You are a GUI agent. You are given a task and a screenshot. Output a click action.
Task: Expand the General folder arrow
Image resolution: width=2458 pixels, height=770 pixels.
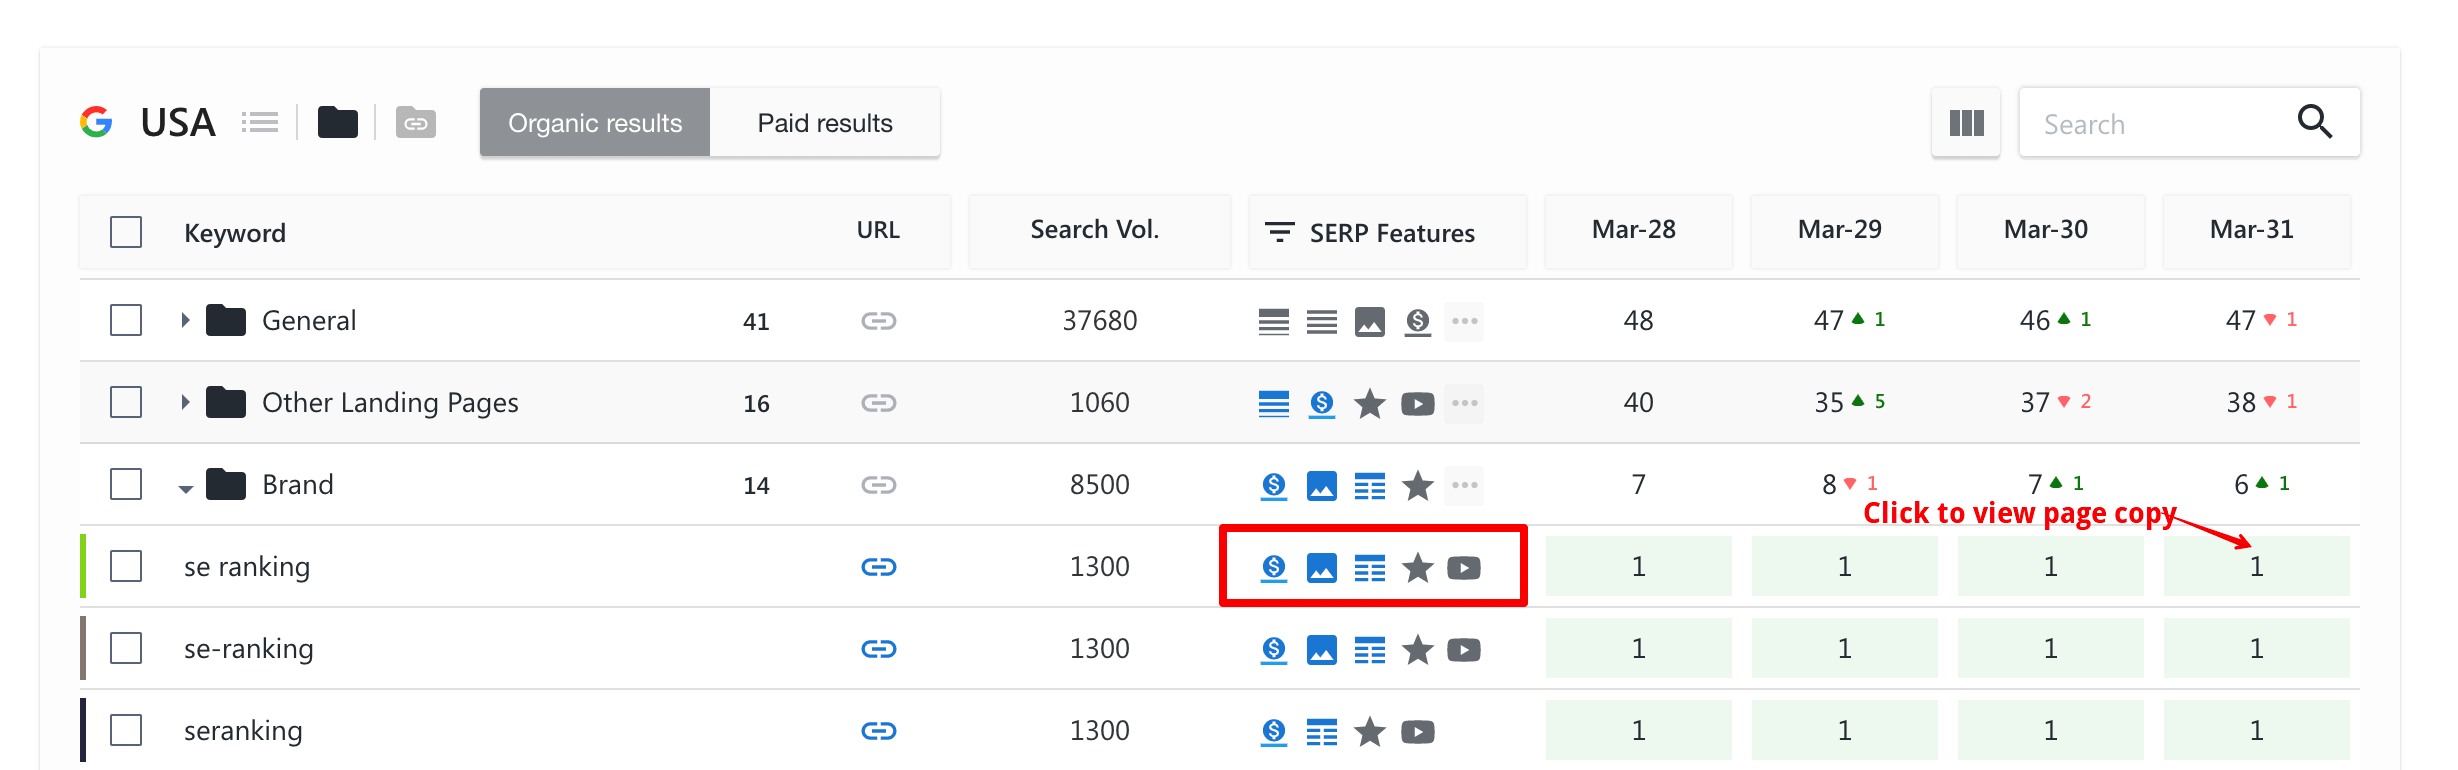[185, 320]
